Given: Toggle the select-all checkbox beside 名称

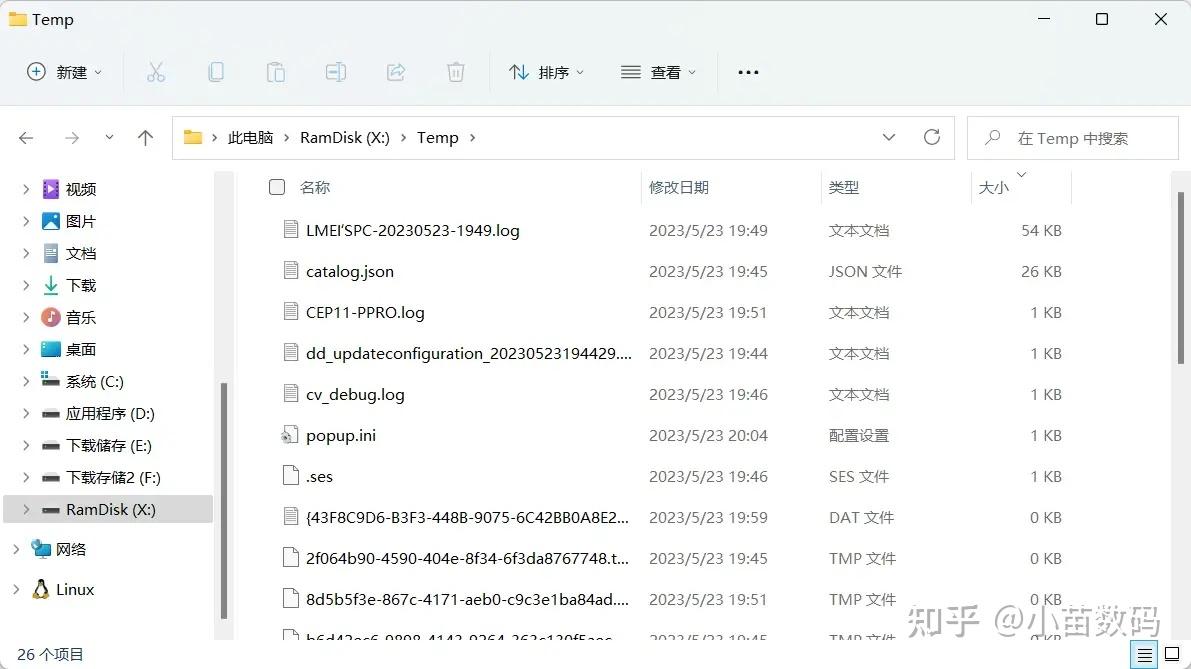Looking at the screenshot, I should (276, 187).
